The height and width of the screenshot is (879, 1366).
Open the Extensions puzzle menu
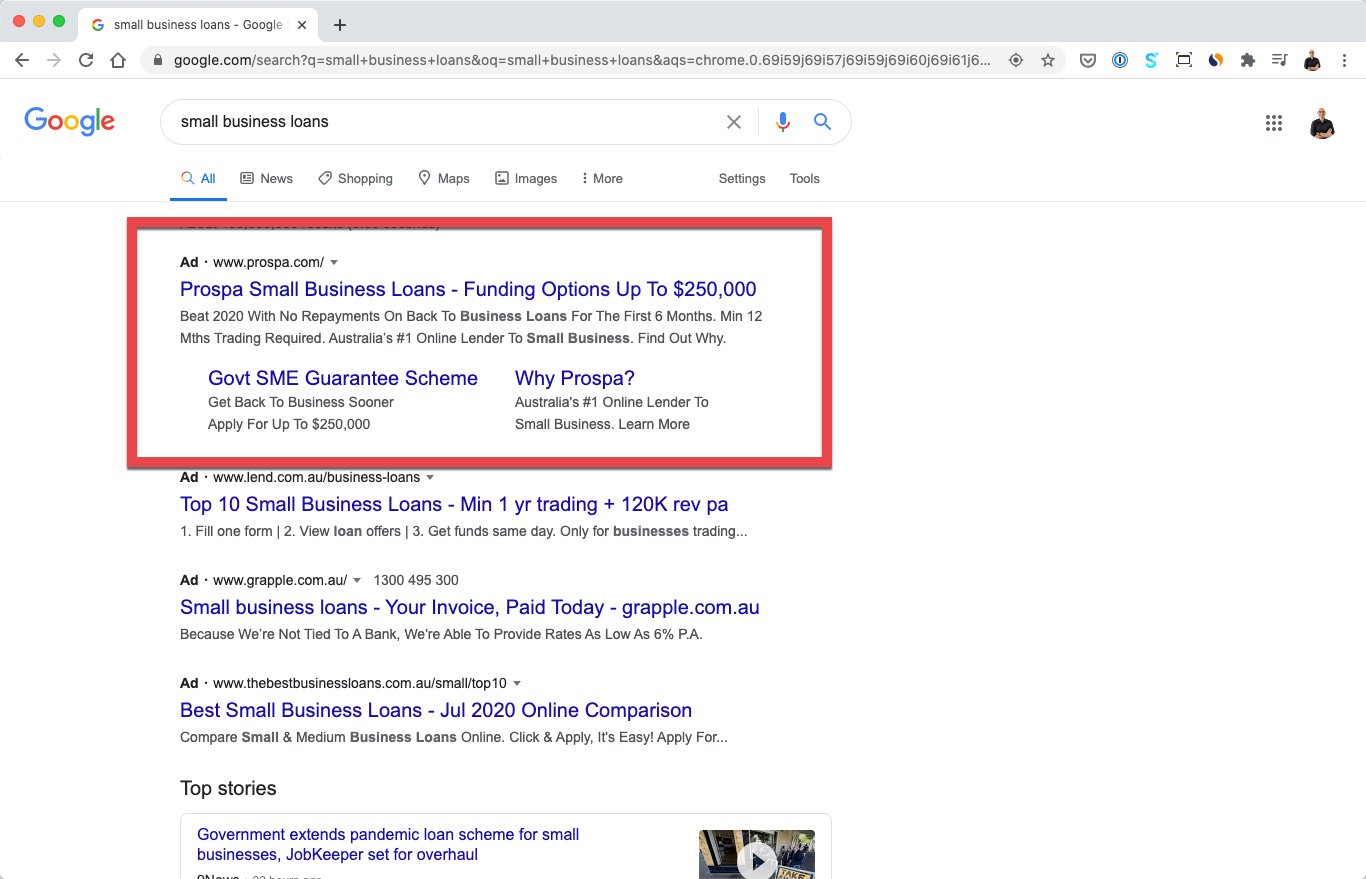tap(1248, 60)
